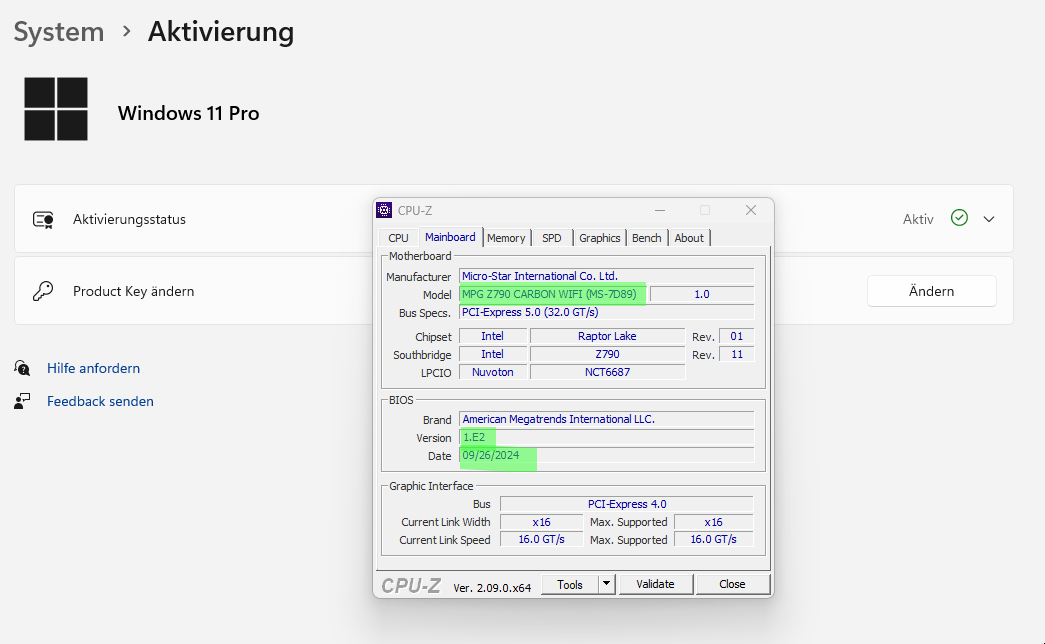Switch to the SPD tab

point(552,238)
